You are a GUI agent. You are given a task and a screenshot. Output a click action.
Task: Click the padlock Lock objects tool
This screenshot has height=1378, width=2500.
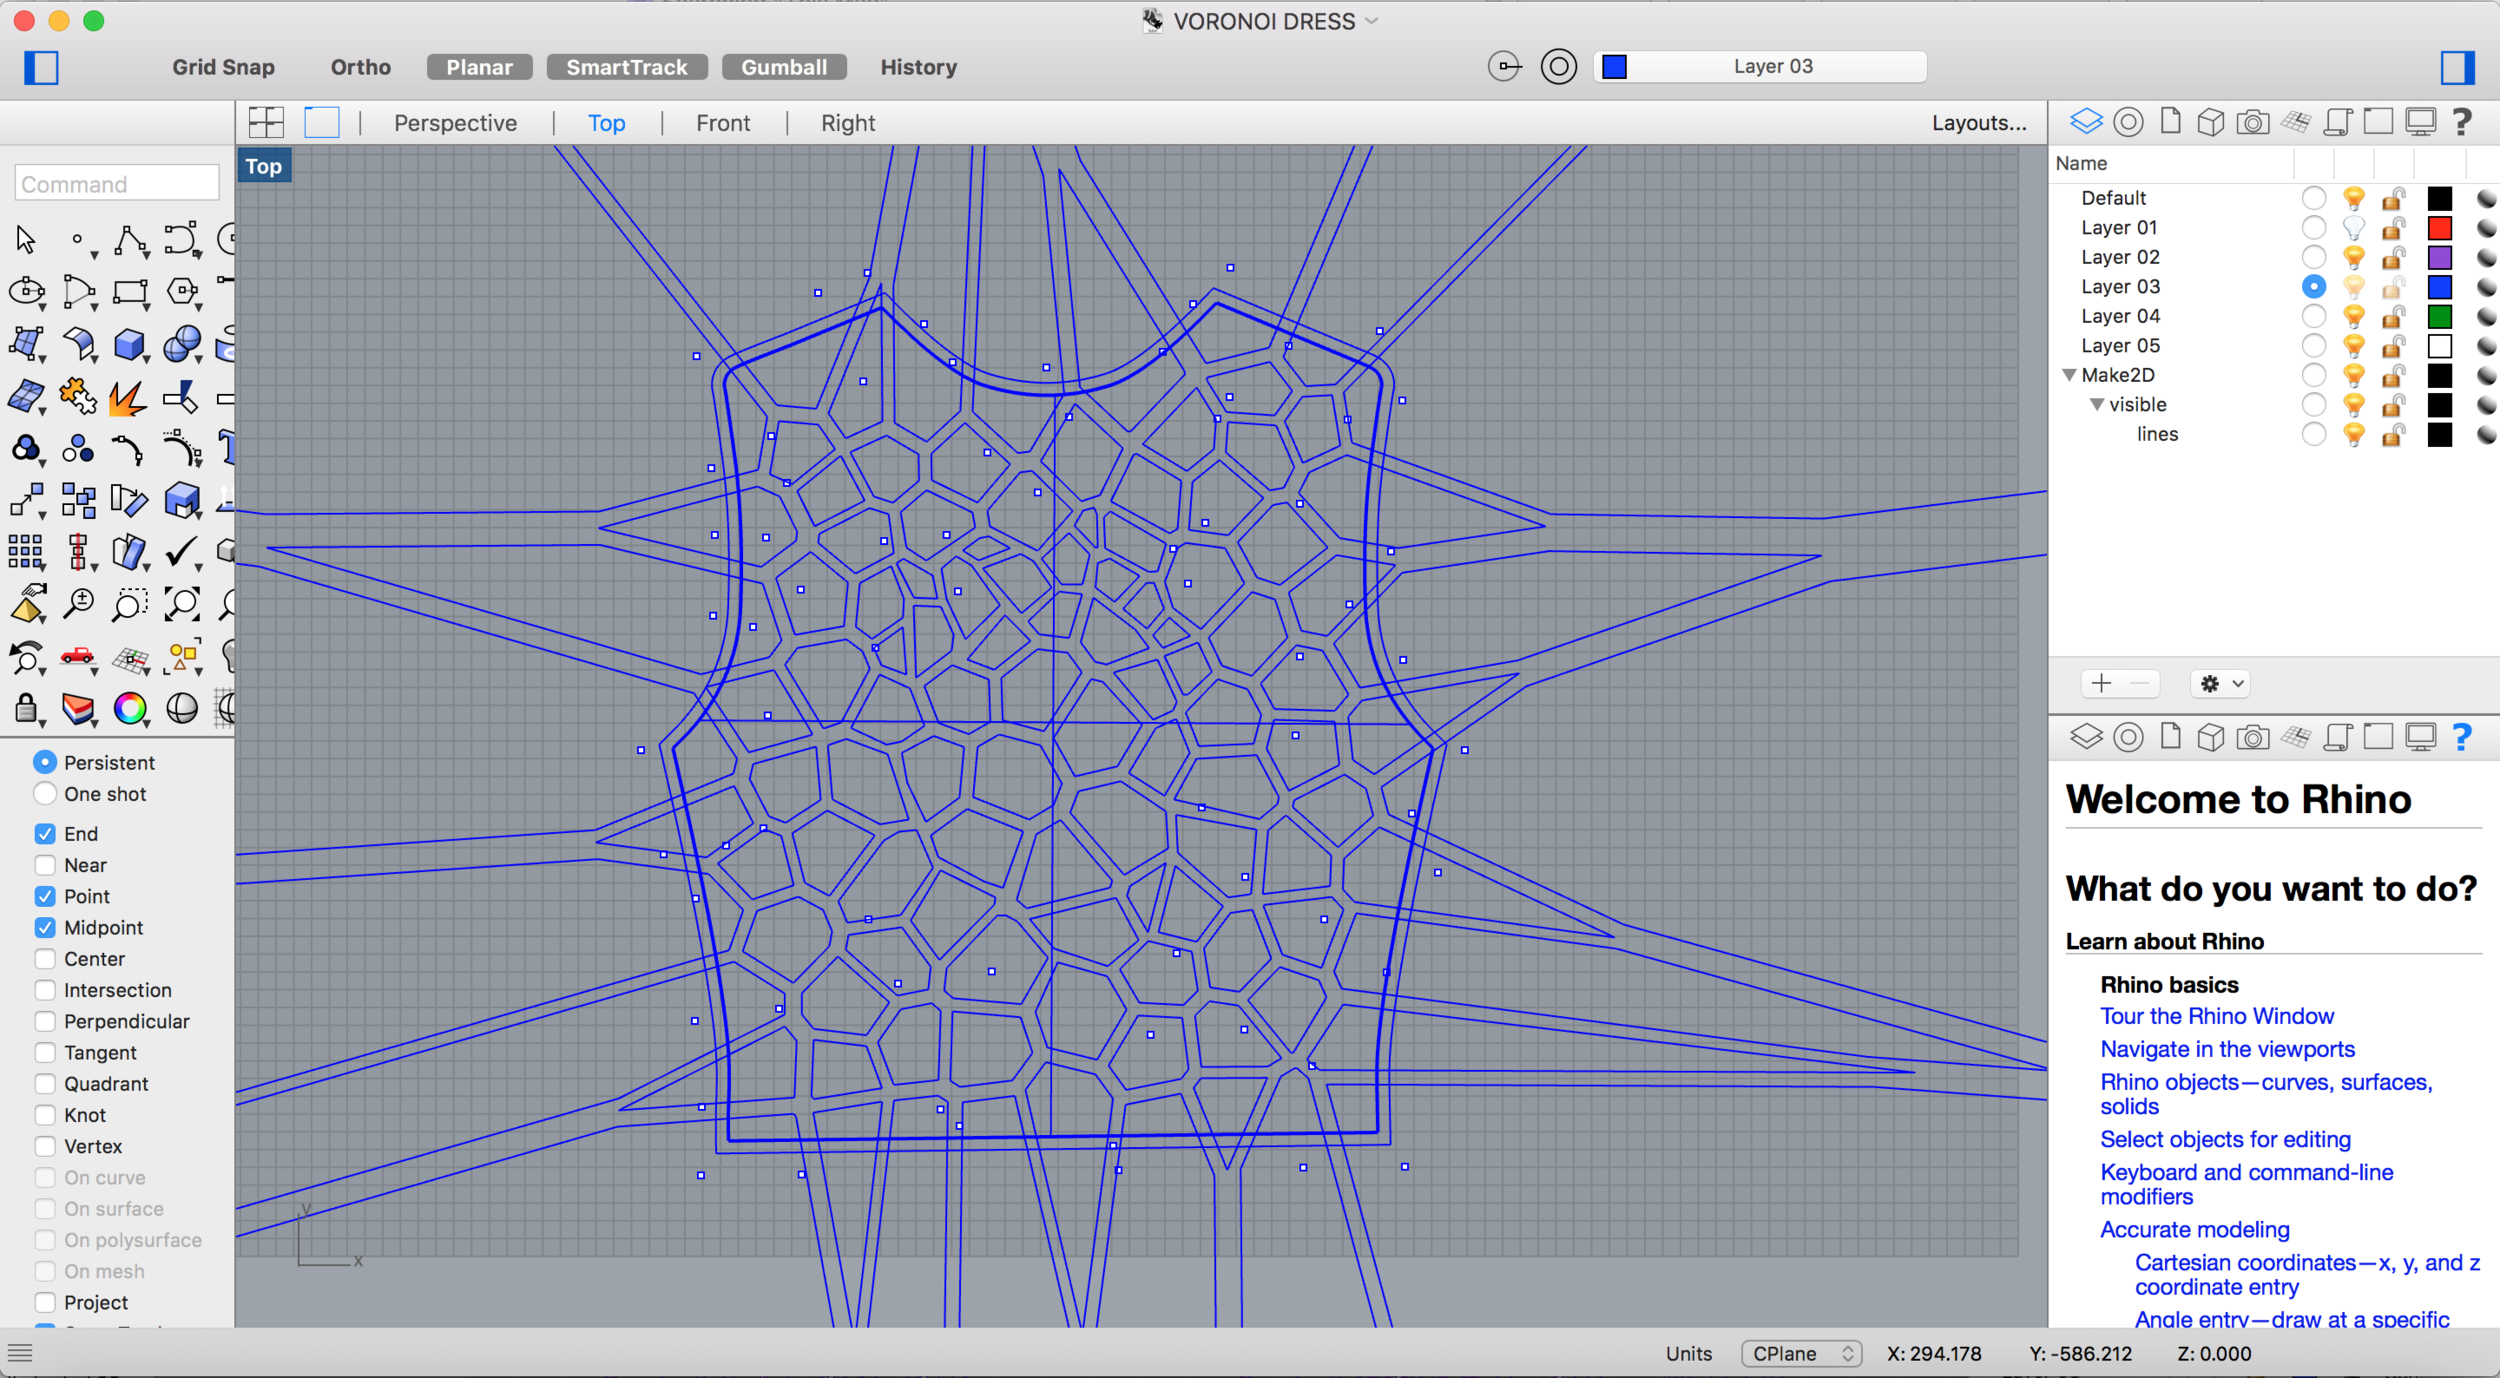[x=26, y=709]
